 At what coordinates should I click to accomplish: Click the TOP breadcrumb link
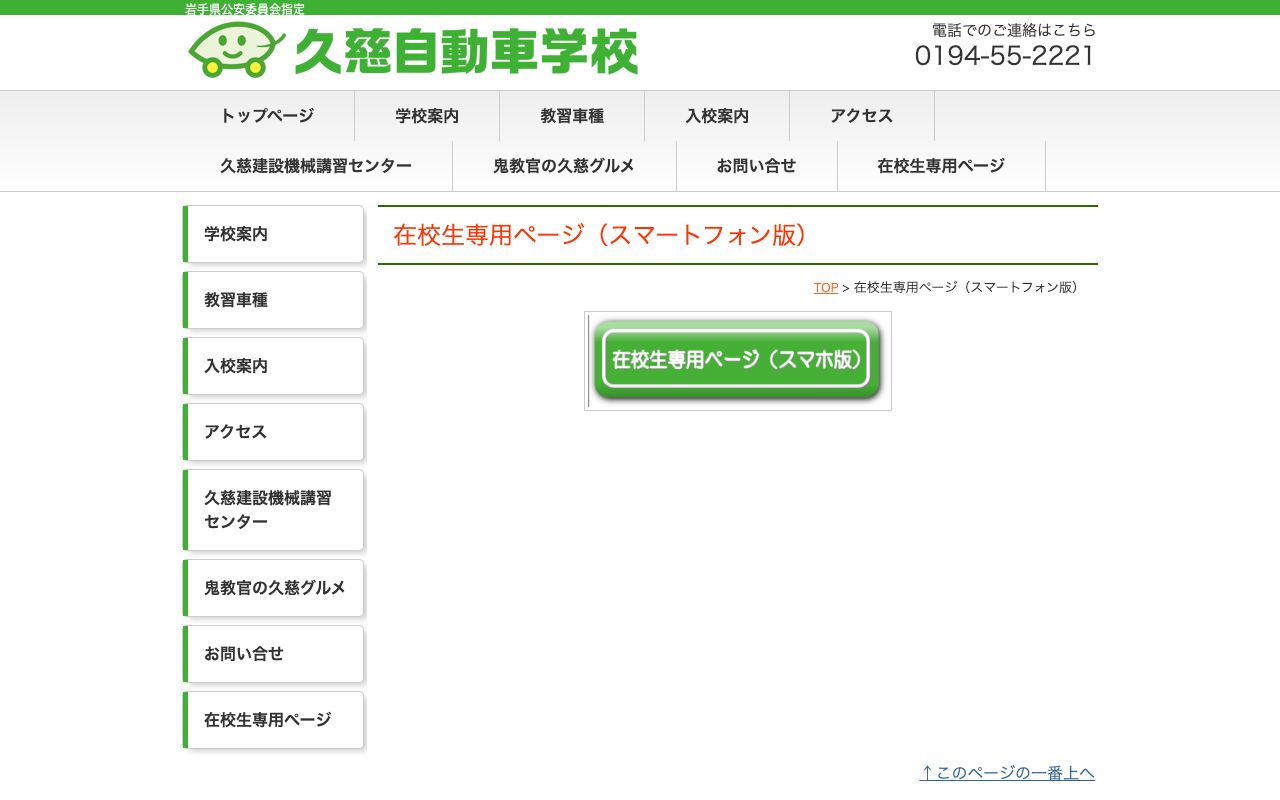[x=825, y=287]
